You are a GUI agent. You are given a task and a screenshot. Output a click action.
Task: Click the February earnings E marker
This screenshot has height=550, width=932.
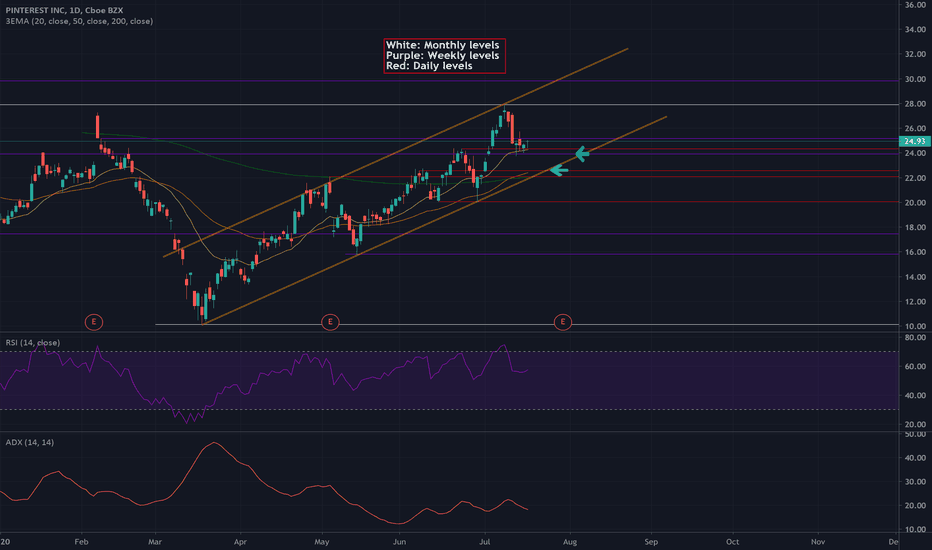(x=94, y=322)
